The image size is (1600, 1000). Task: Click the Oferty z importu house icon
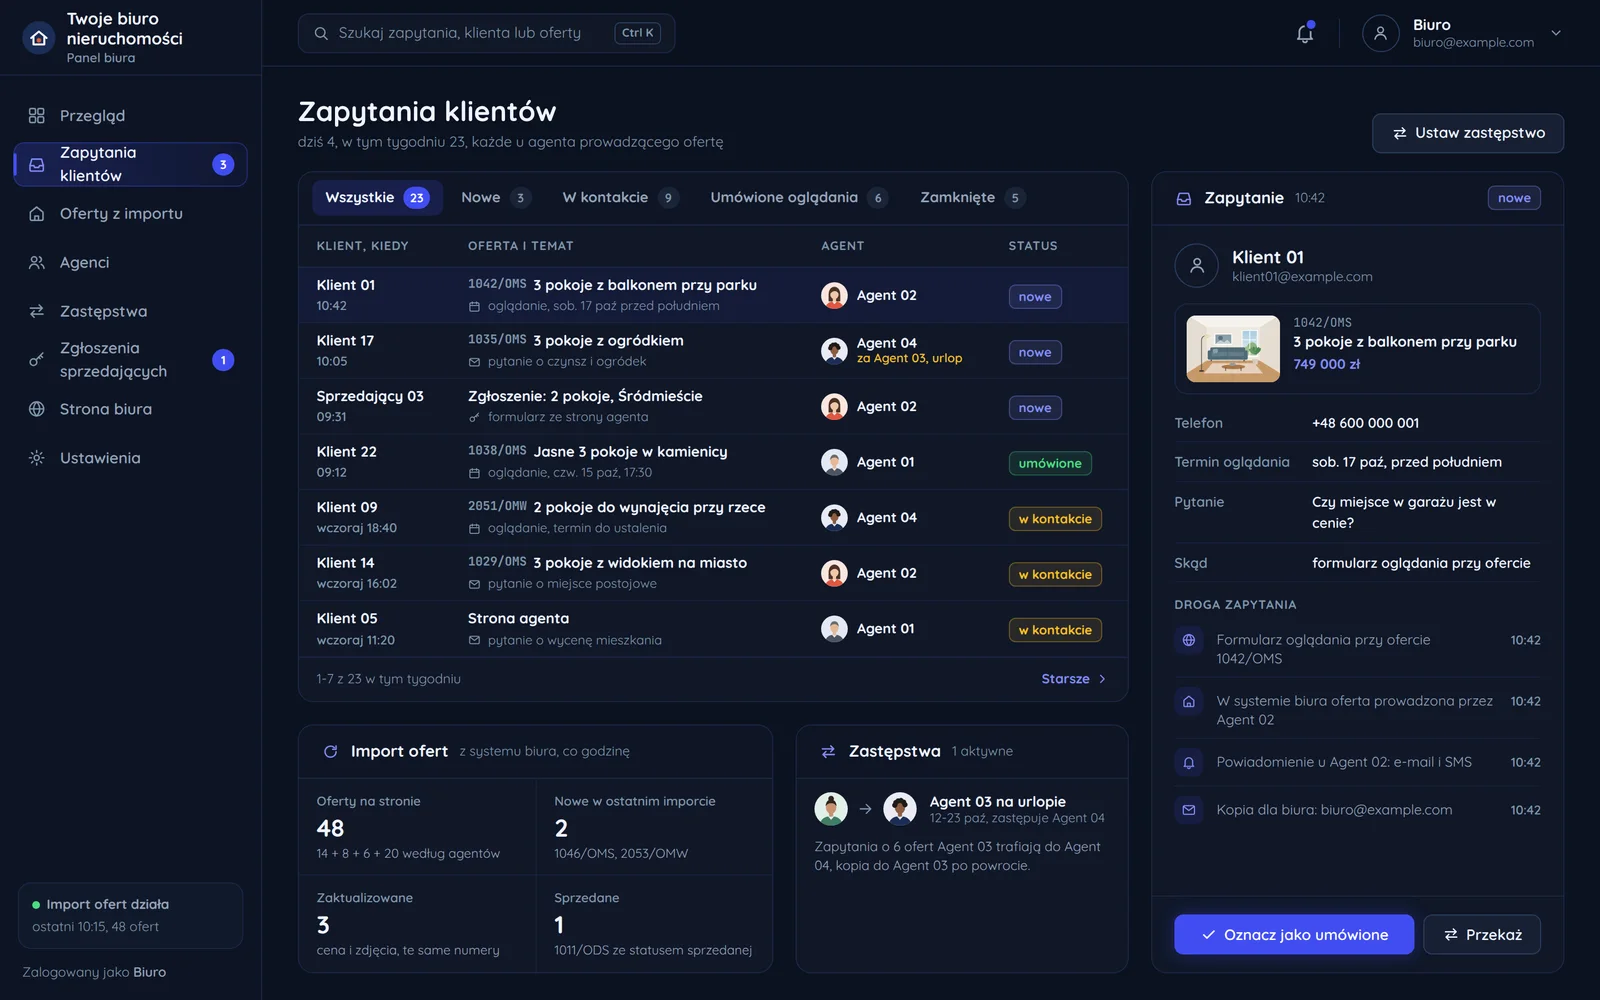pyautogui.click(x=37, y=214)
